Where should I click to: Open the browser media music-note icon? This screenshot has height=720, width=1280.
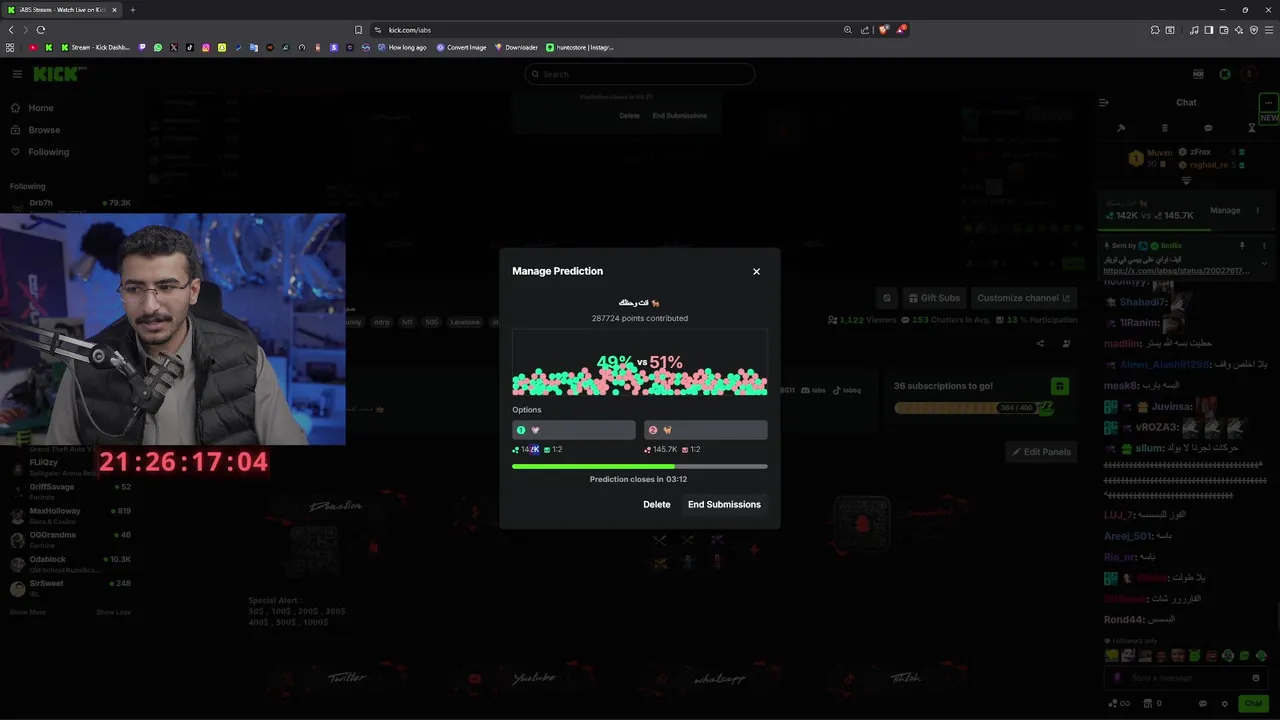pyautogui.click(x=1194, y=30)
